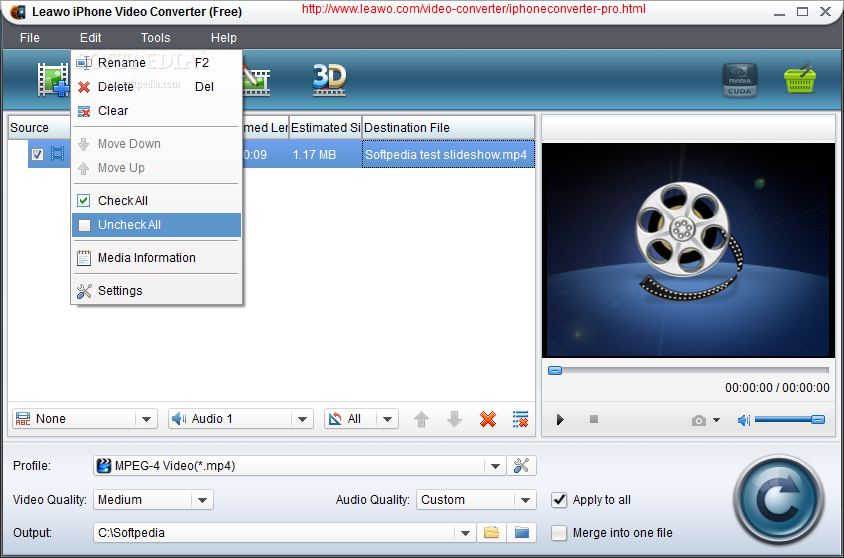Mute audio with the speaker icon
This screenshot has width=844, height=558.
click(744, 420)
